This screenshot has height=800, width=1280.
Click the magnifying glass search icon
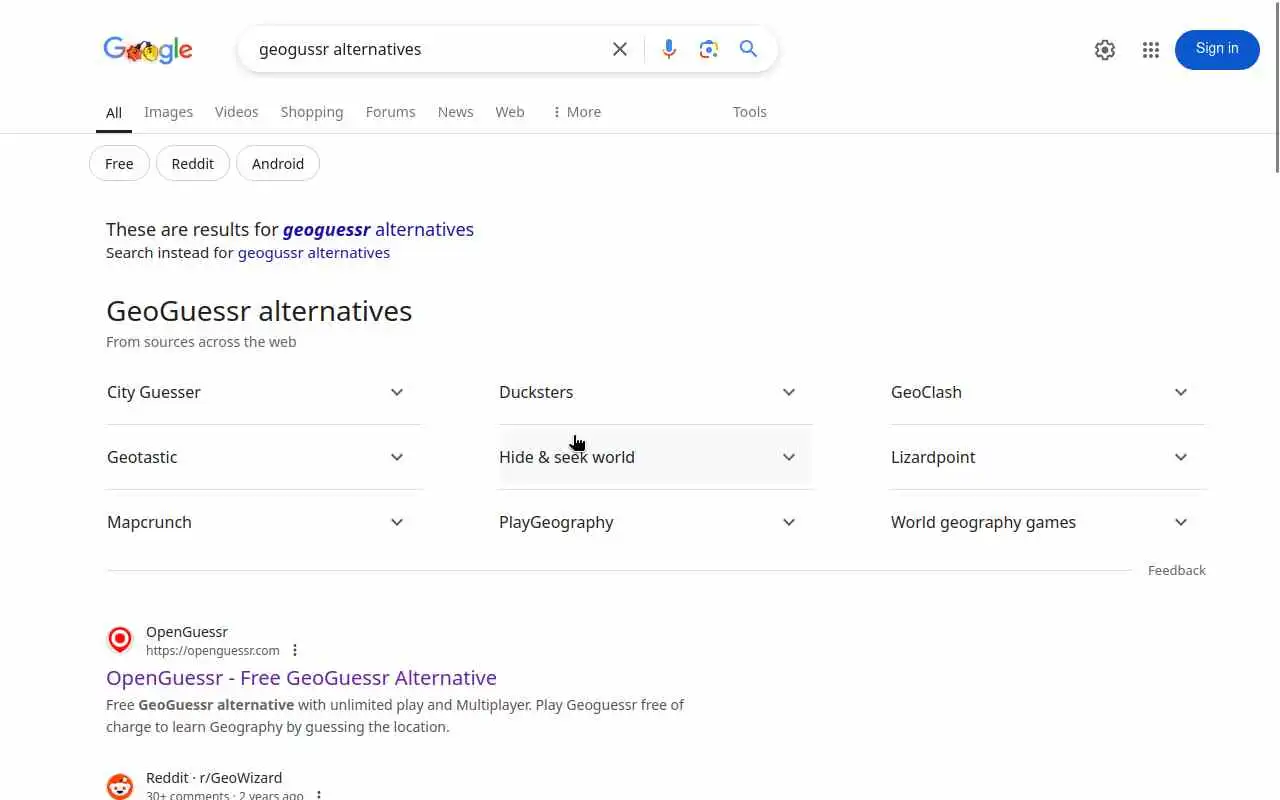coord(748,49)
